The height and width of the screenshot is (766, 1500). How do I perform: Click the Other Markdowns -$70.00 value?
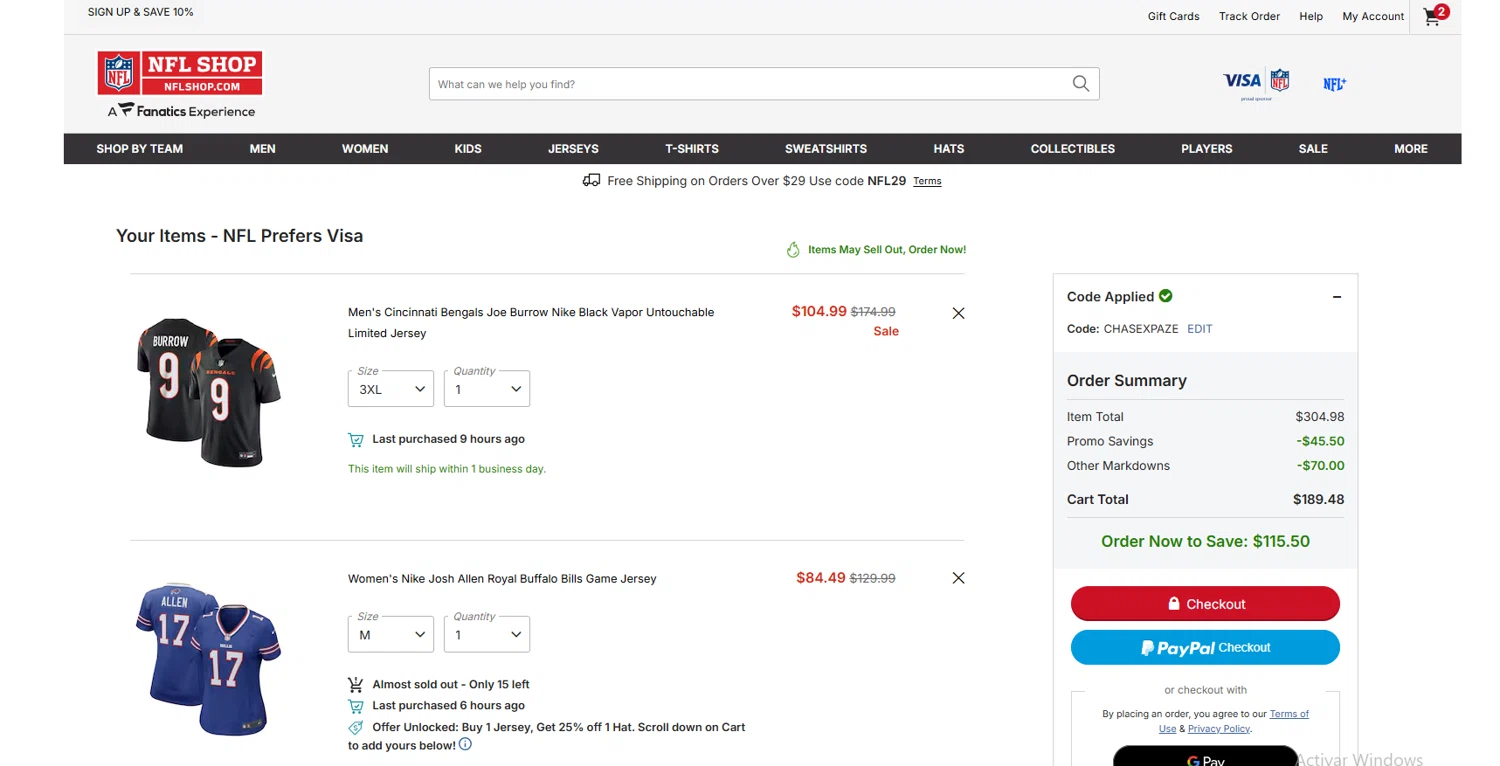click(x=1320, y=465)
